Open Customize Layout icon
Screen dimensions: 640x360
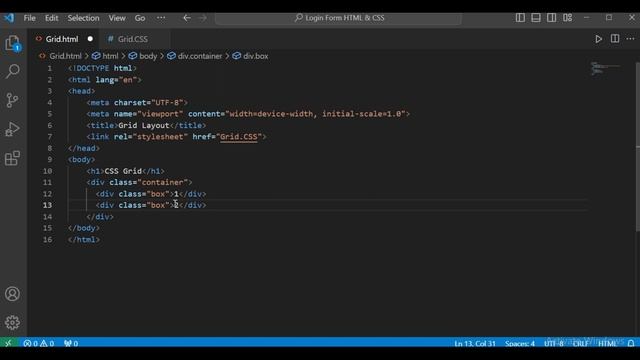click(x=567, y=18)
